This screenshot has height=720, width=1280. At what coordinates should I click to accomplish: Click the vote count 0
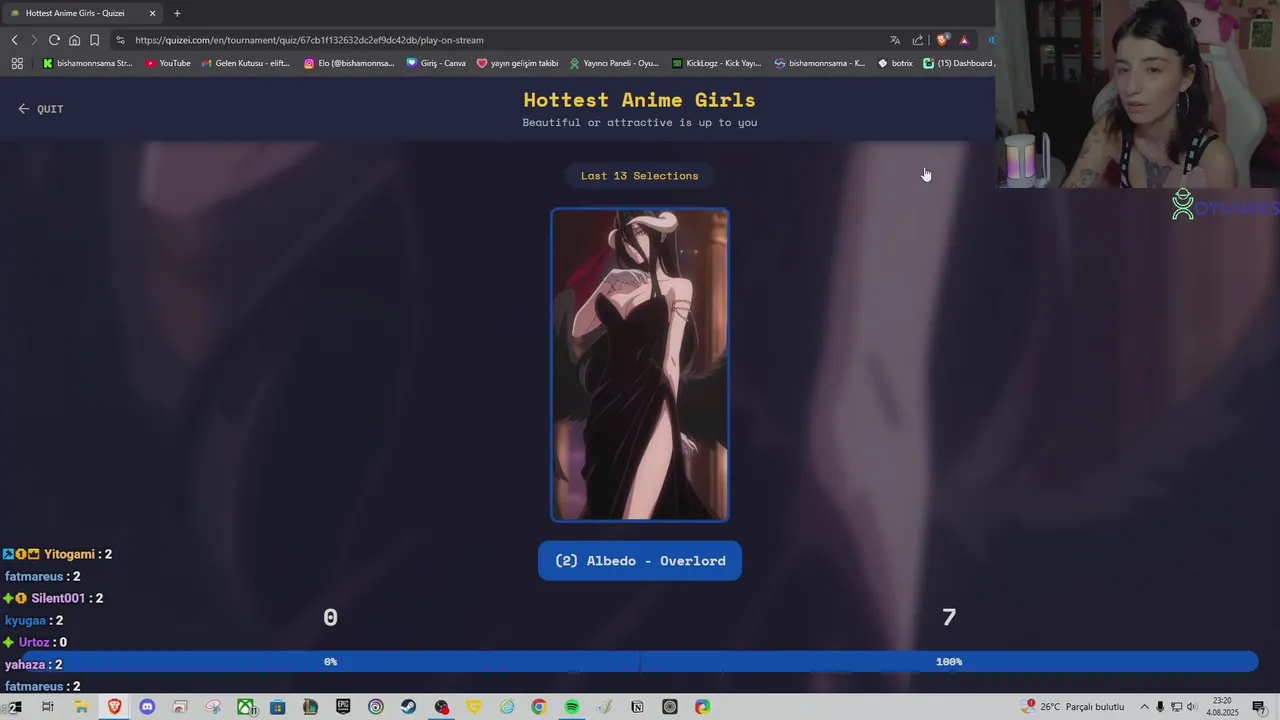(330, 618)
